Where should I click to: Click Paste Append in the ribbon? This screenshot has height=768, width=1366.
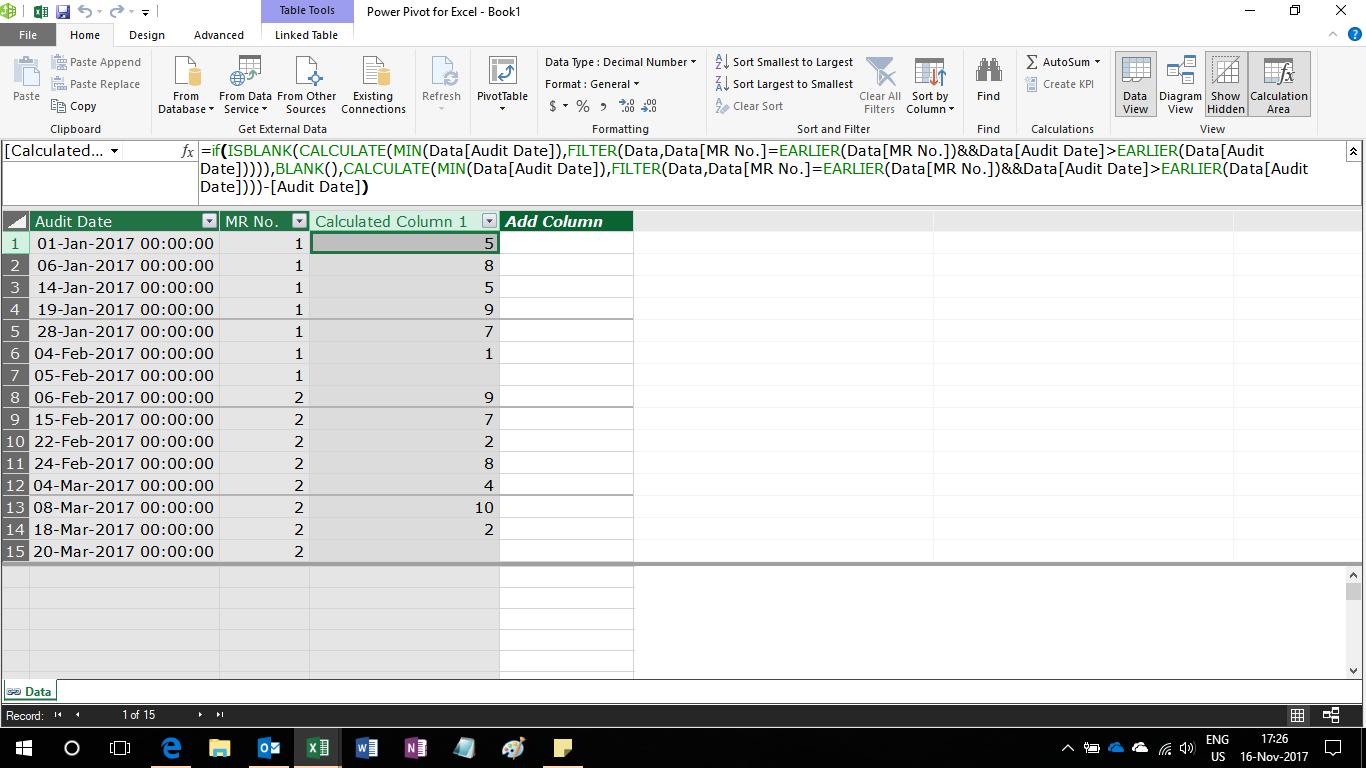(96, 62)
